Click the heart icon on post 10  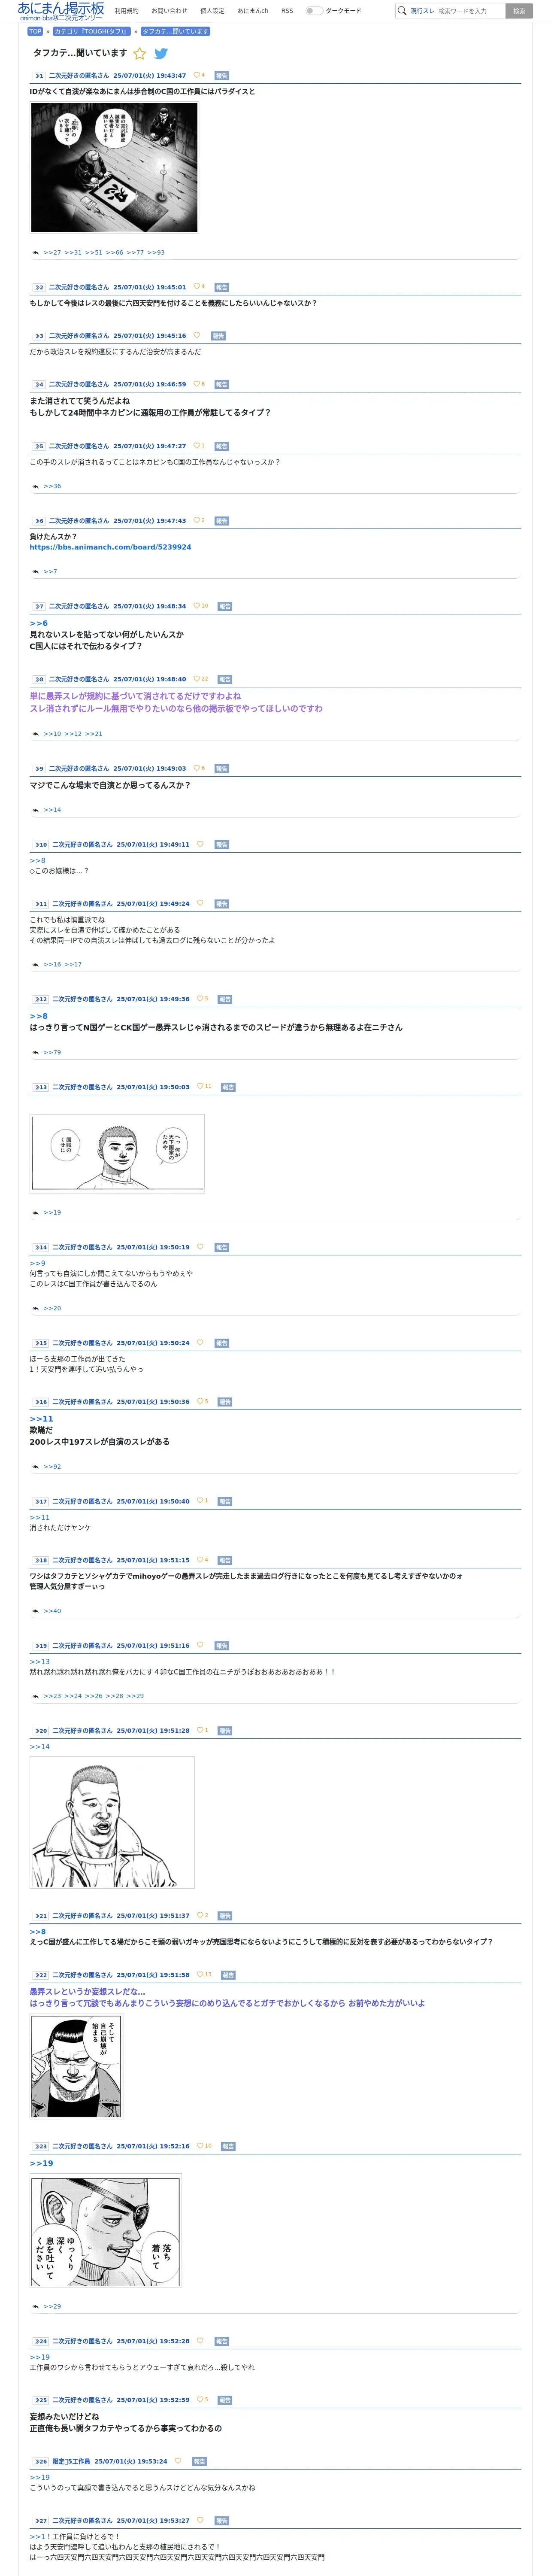pos(200,844)
